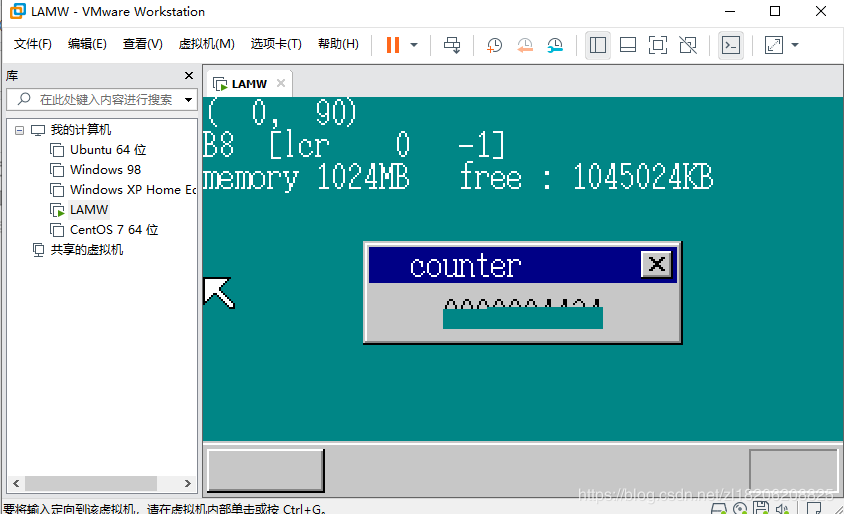
Task: Enter full screen mode
Action: 658,45
